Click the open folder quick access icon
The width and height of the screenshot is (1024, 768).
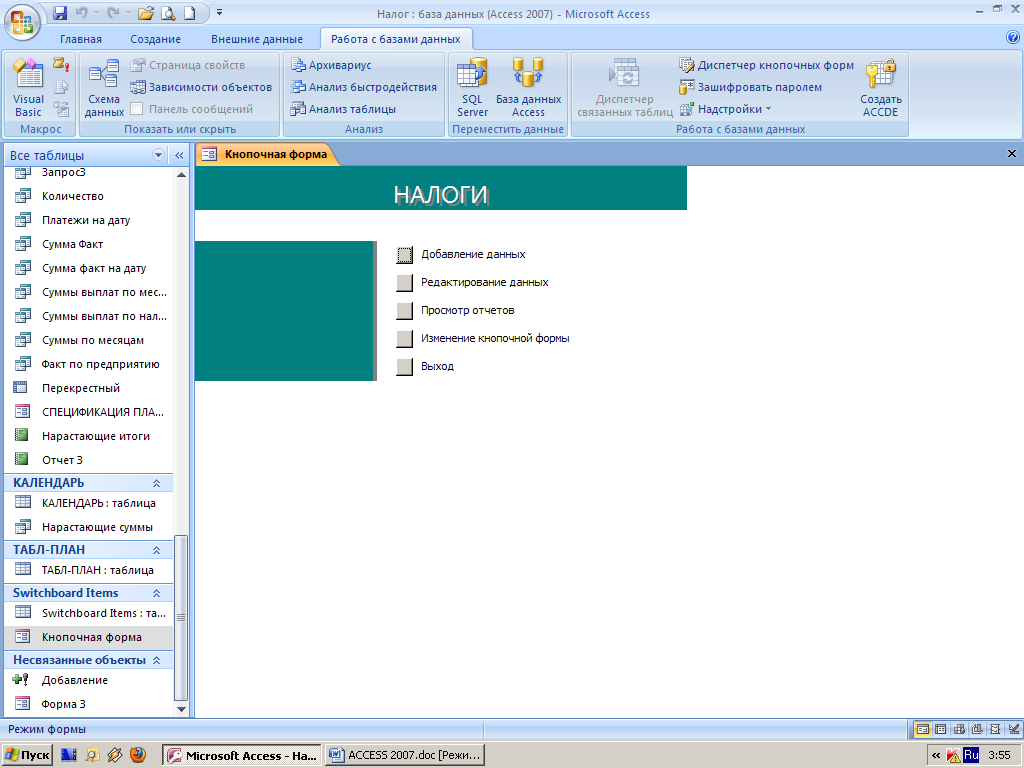pyautogui.click(x=146, y=12)
